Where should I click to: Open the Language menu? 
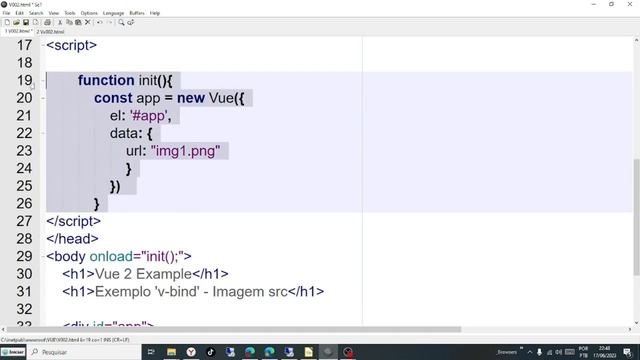coord(113,13)
